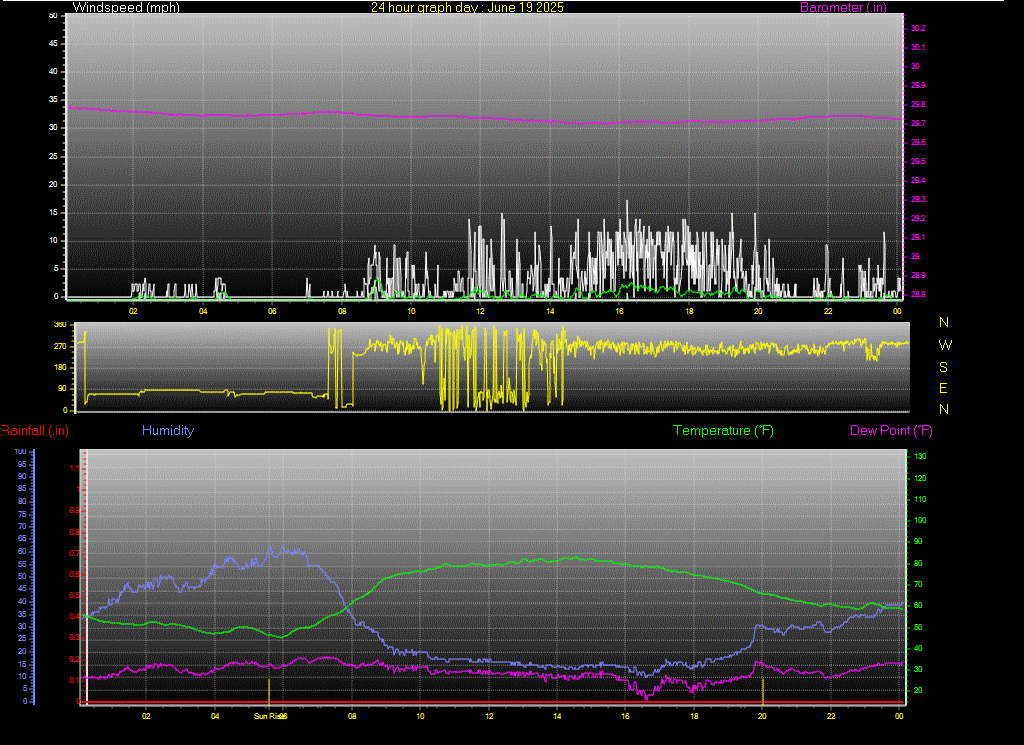Click the "W" compass direction label
The height and width of the screenshot is (745, 1024).
click(x=945, y=345)
